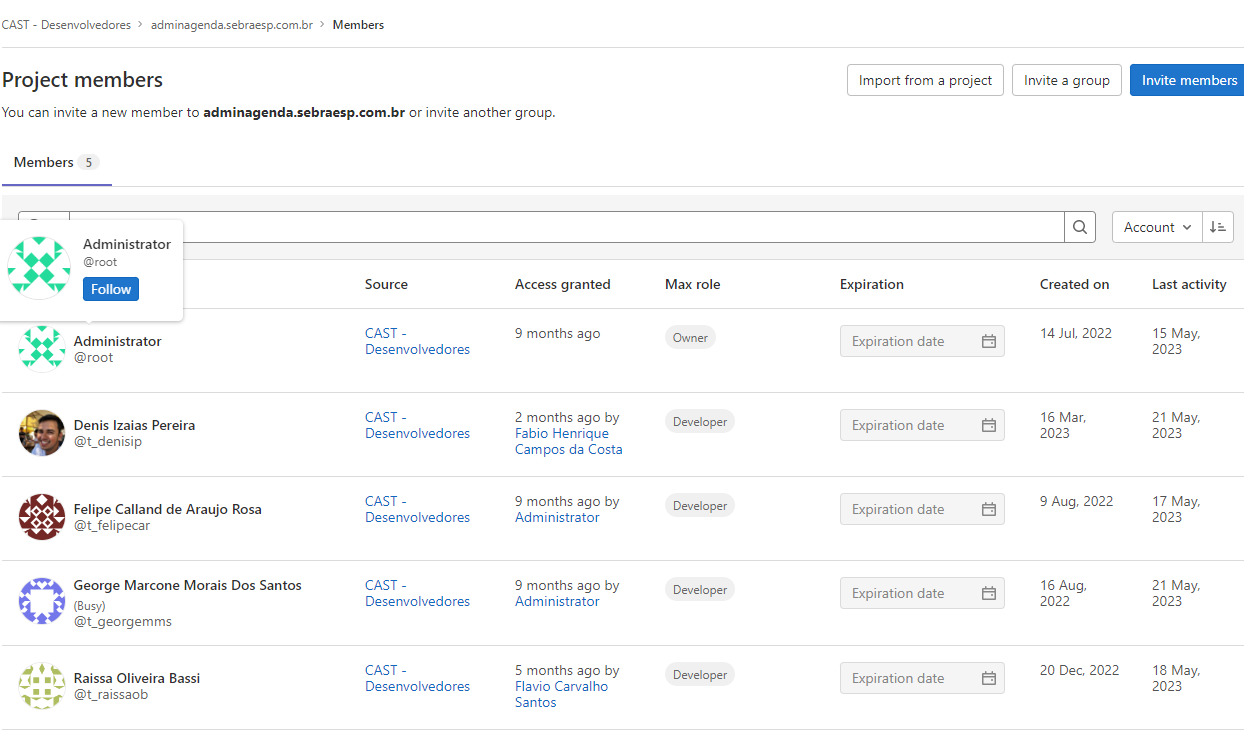Open calendar icon in Administrator's expiration field
Image resolution: width=1244 pixels, height=735 pixels.
click(x=988, y=341)
